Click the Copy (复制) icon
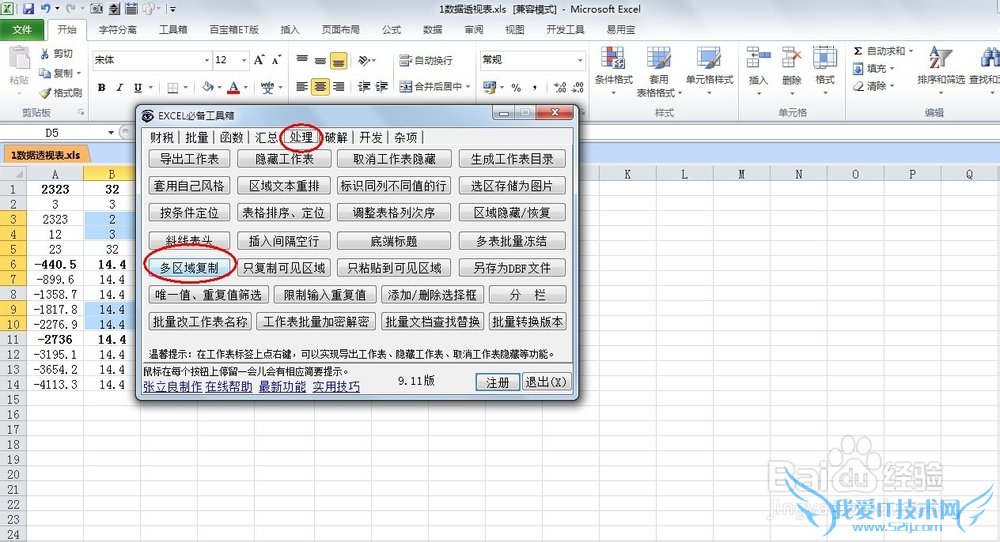The height and width of the screenshot is (542, 1000). (x=45, y=73)
